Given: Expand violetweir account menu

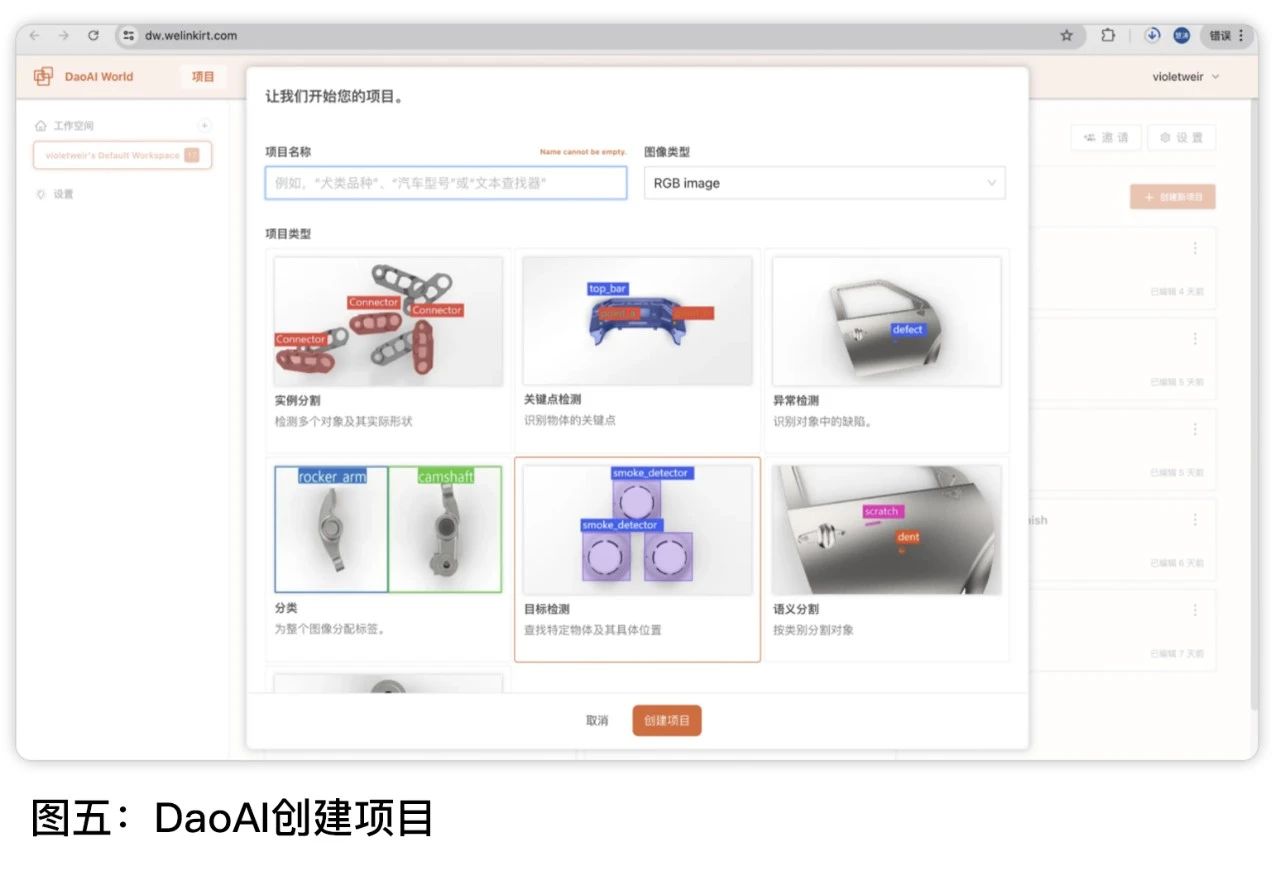Looking at the screenshot, I should click(x=1186, y=76).
